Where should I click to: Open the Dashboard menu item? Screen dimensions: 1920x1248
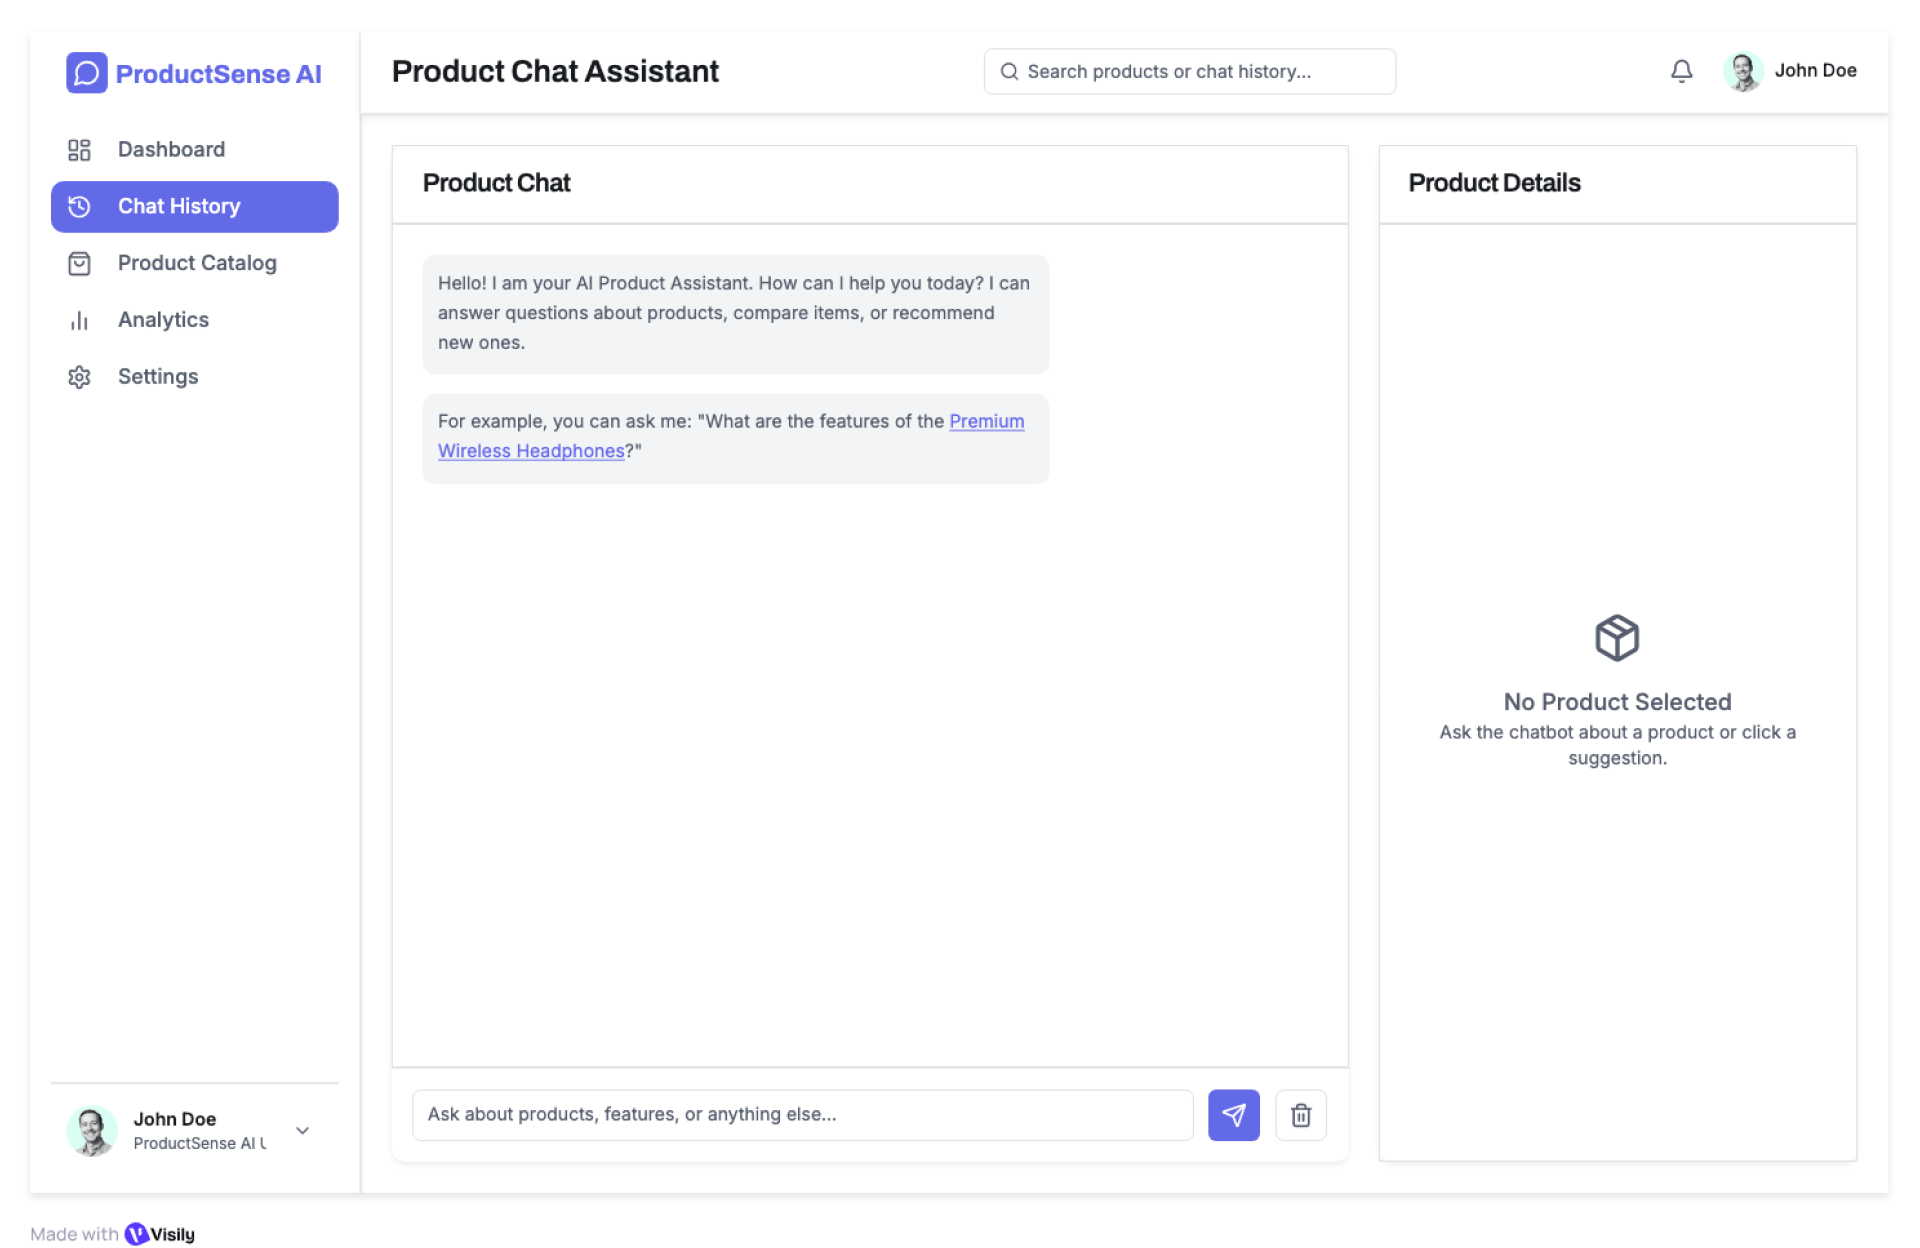(x=171, y=150)
